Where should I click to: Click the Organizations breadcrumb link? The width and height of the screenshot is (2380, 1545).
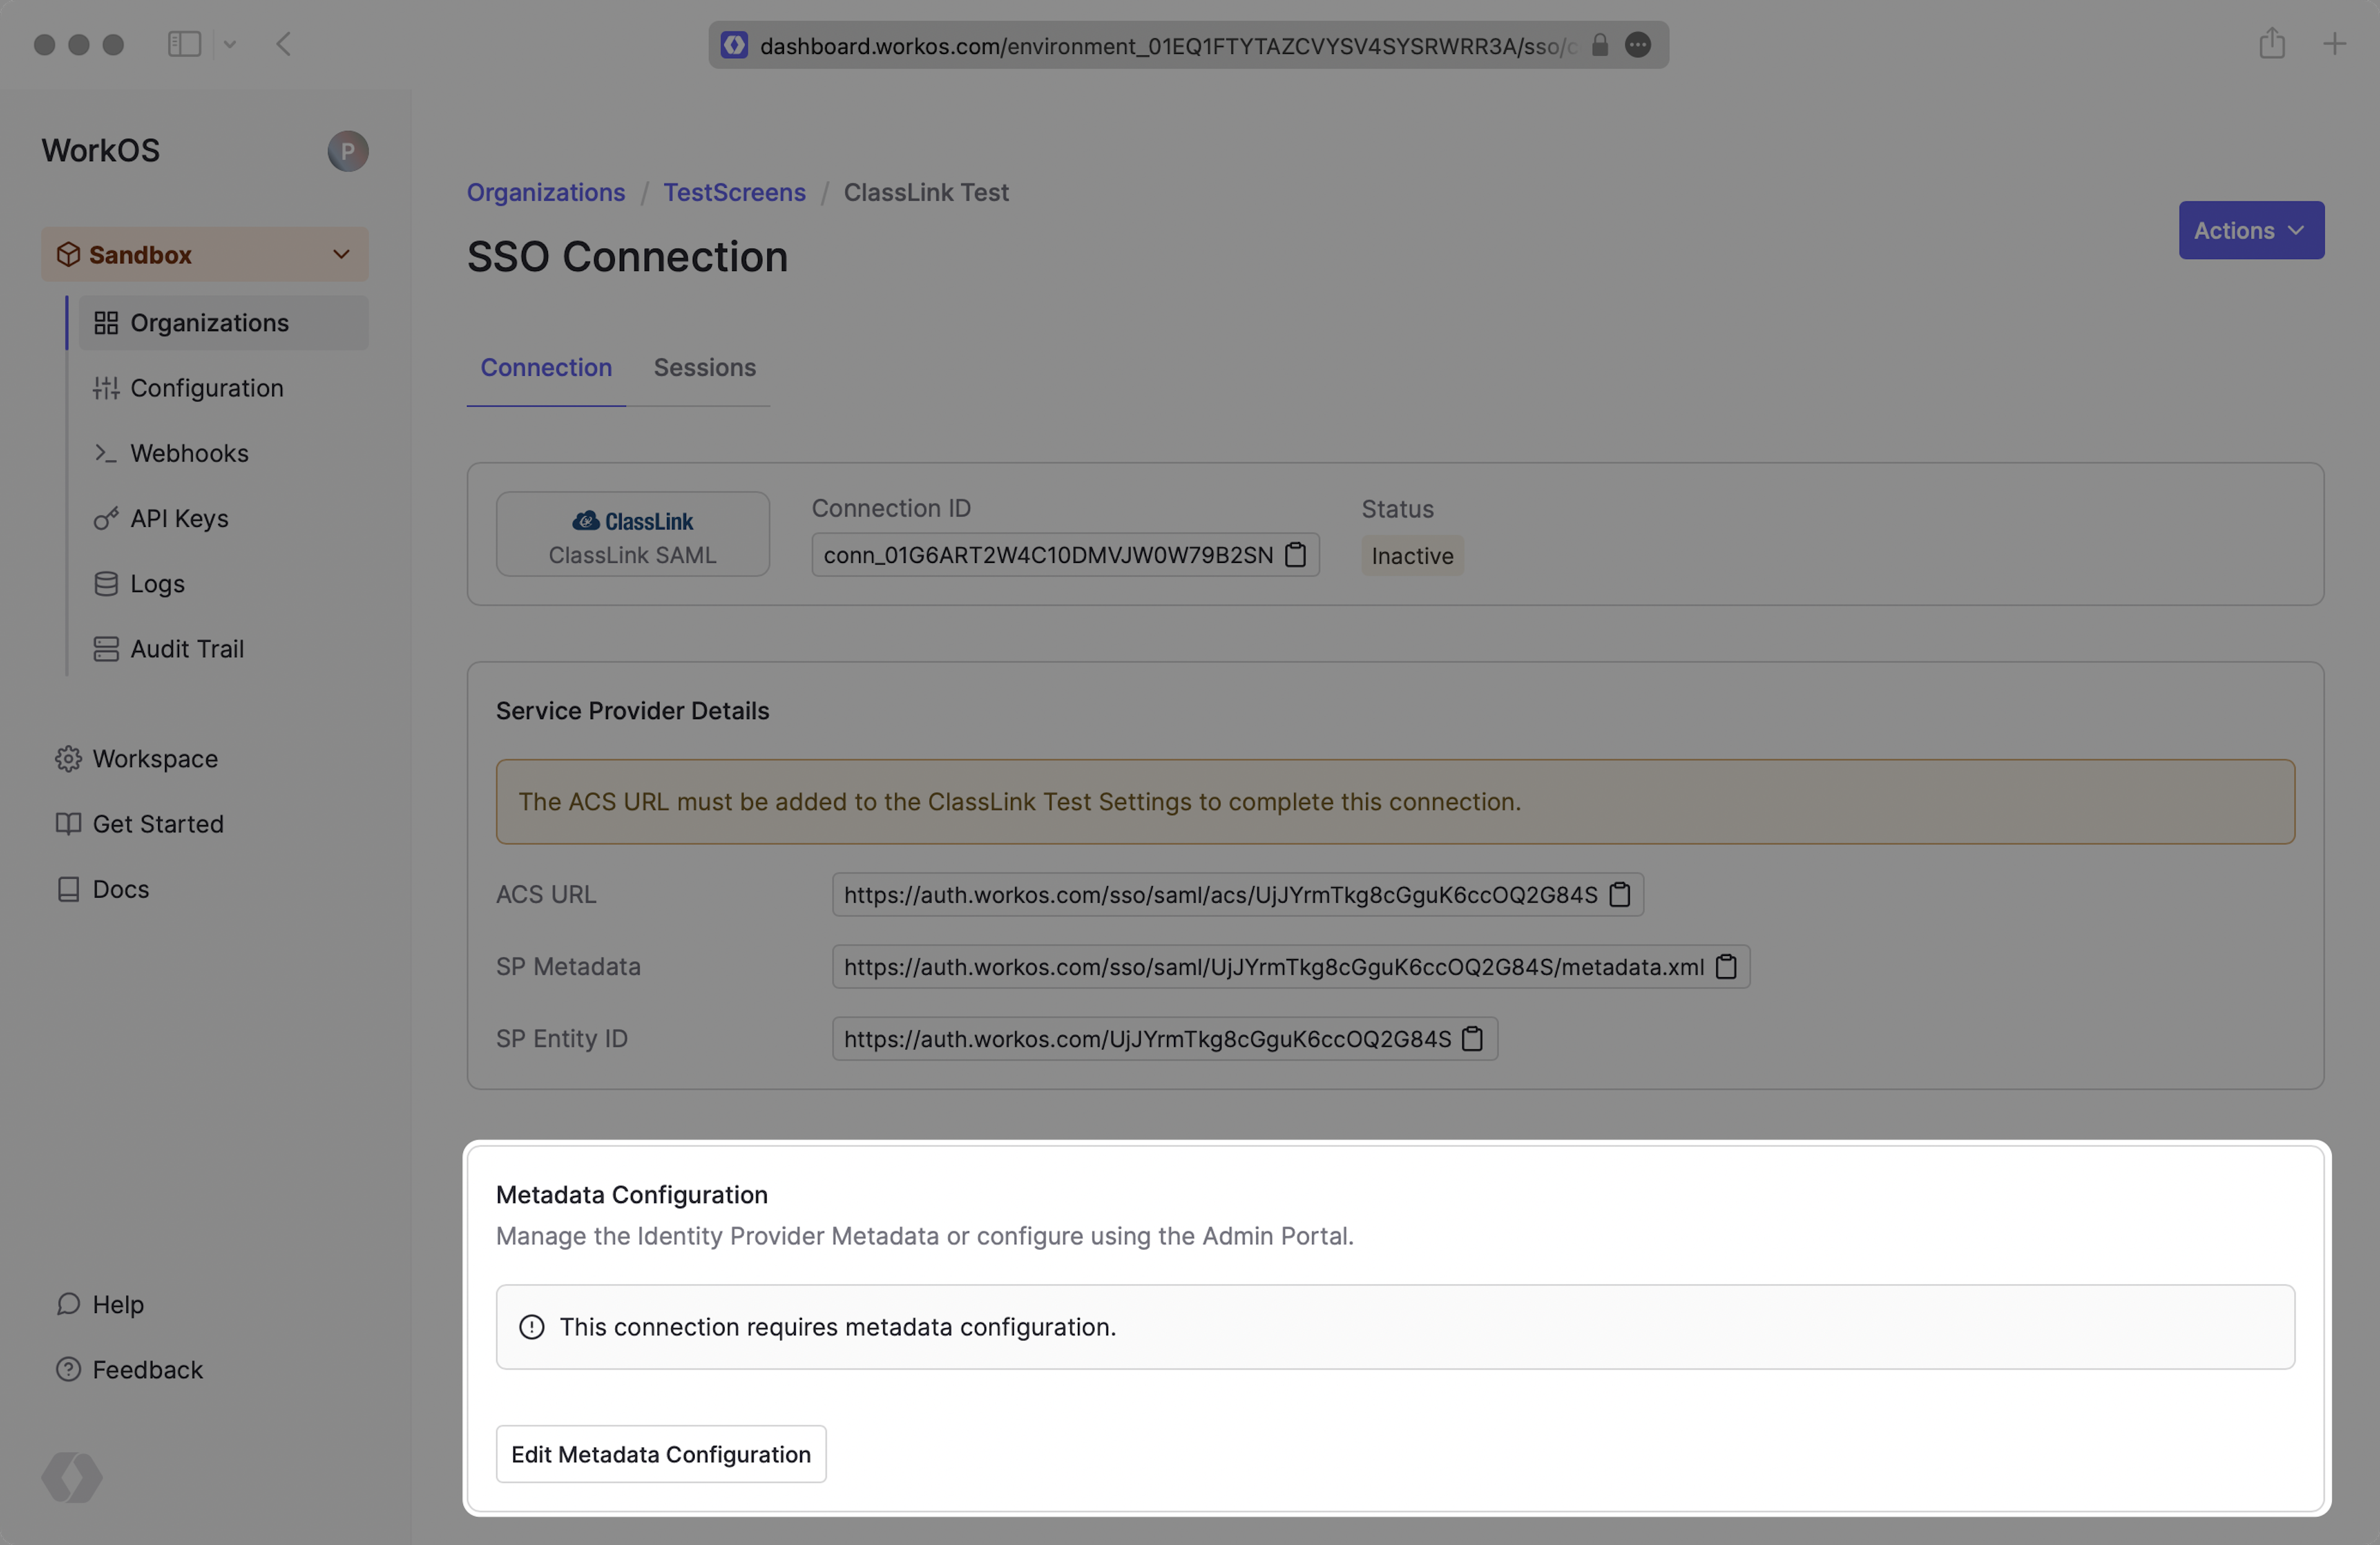[545, 192]
